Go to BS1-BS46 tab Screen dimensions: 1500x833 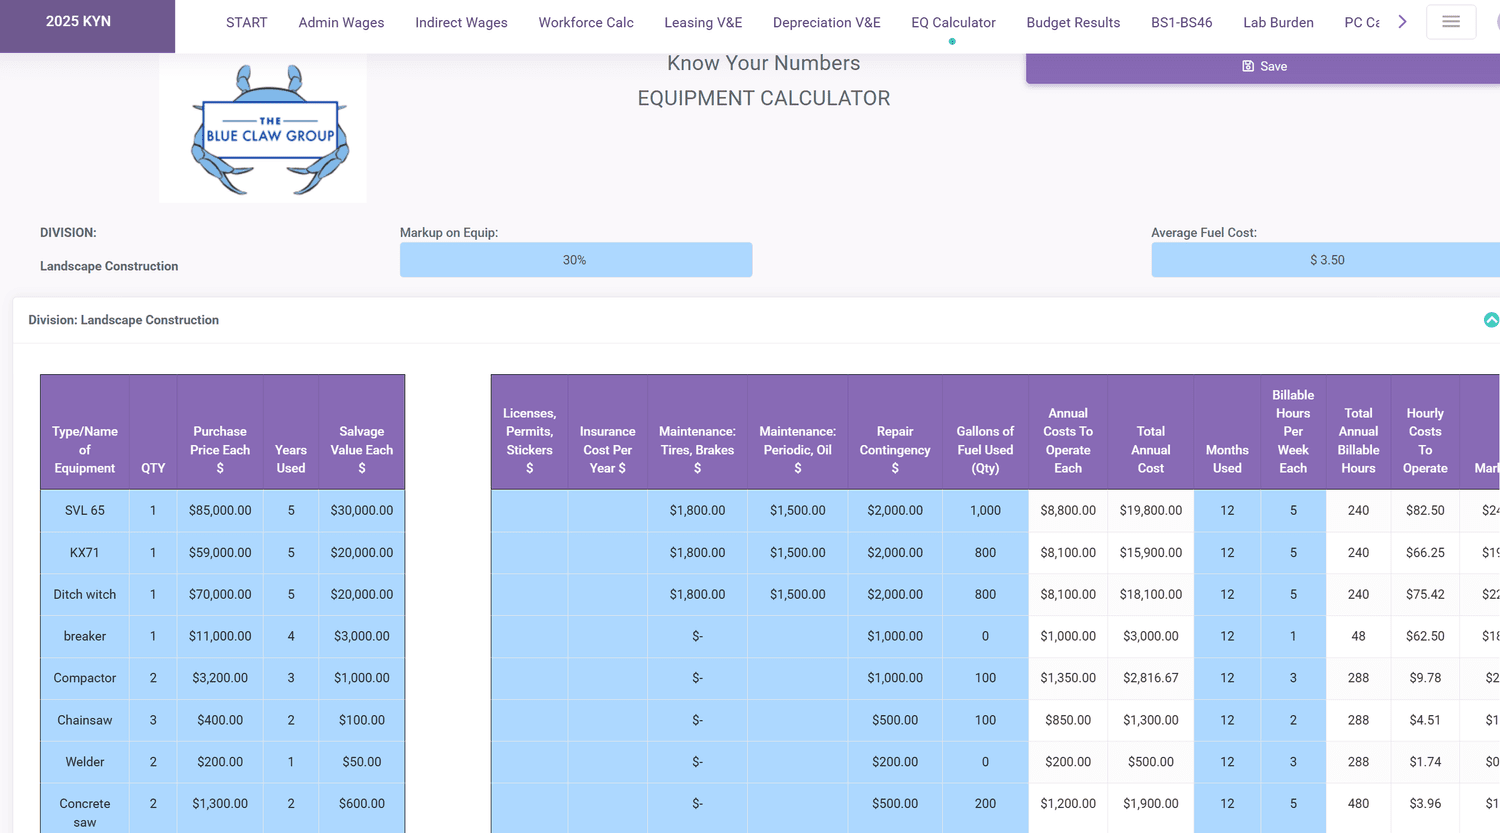tap(1181, 23)
